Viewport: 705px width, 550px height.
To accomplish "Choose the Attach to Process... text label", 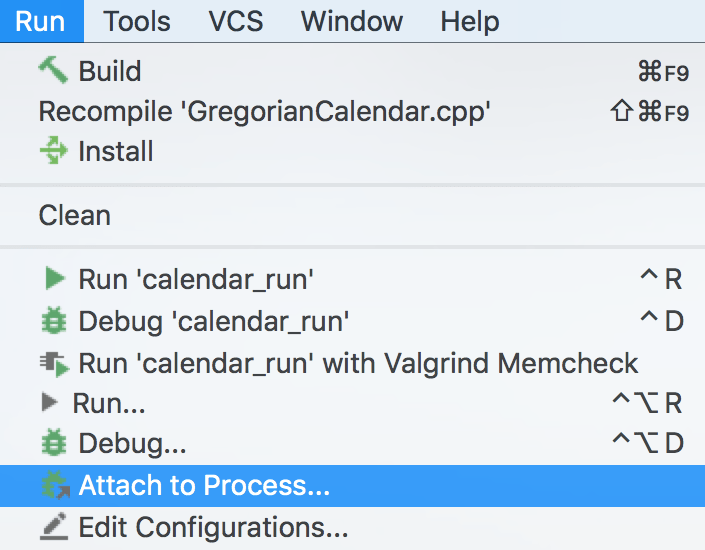I will tap(205, 485).
